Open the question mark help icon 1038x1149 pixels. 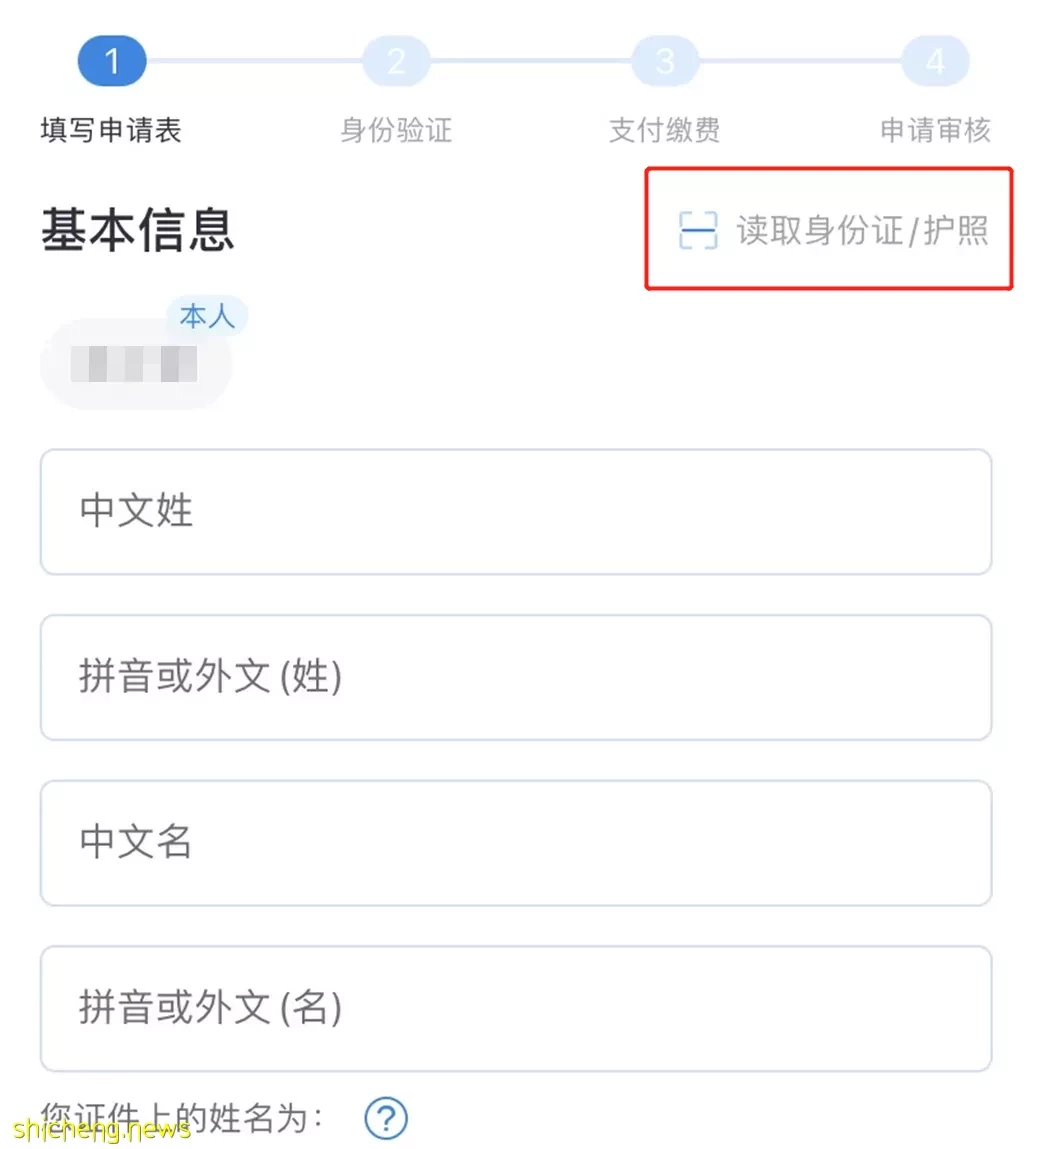pyautogui.click(x=386, y=1117)
